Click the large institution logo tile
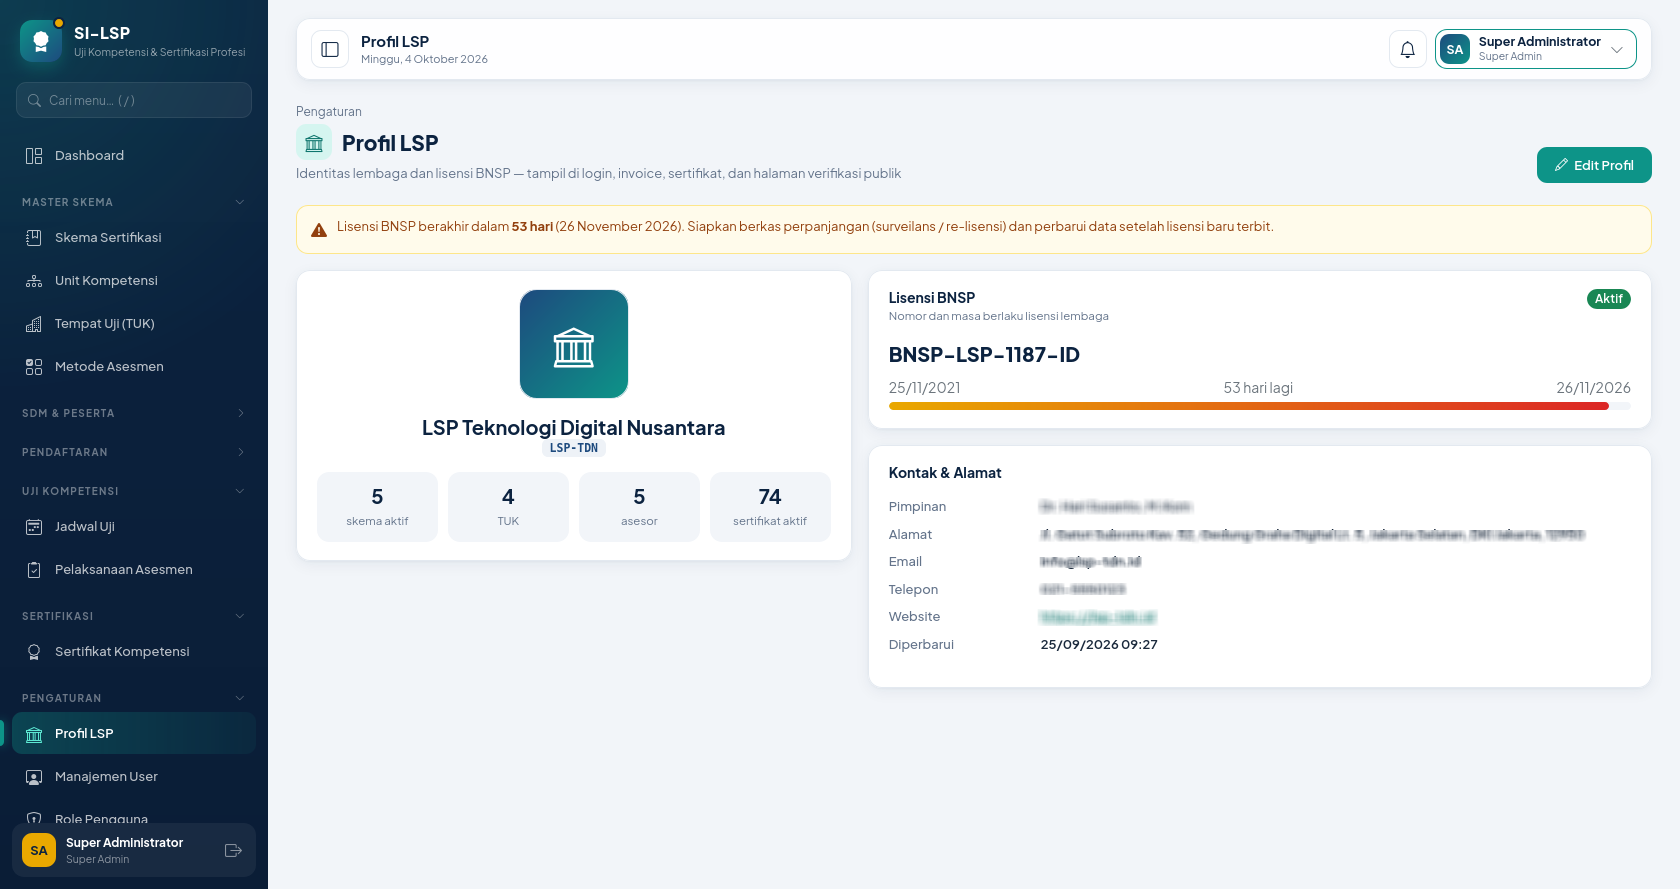This screenshot has height=889, width=1680. point(574,344)
